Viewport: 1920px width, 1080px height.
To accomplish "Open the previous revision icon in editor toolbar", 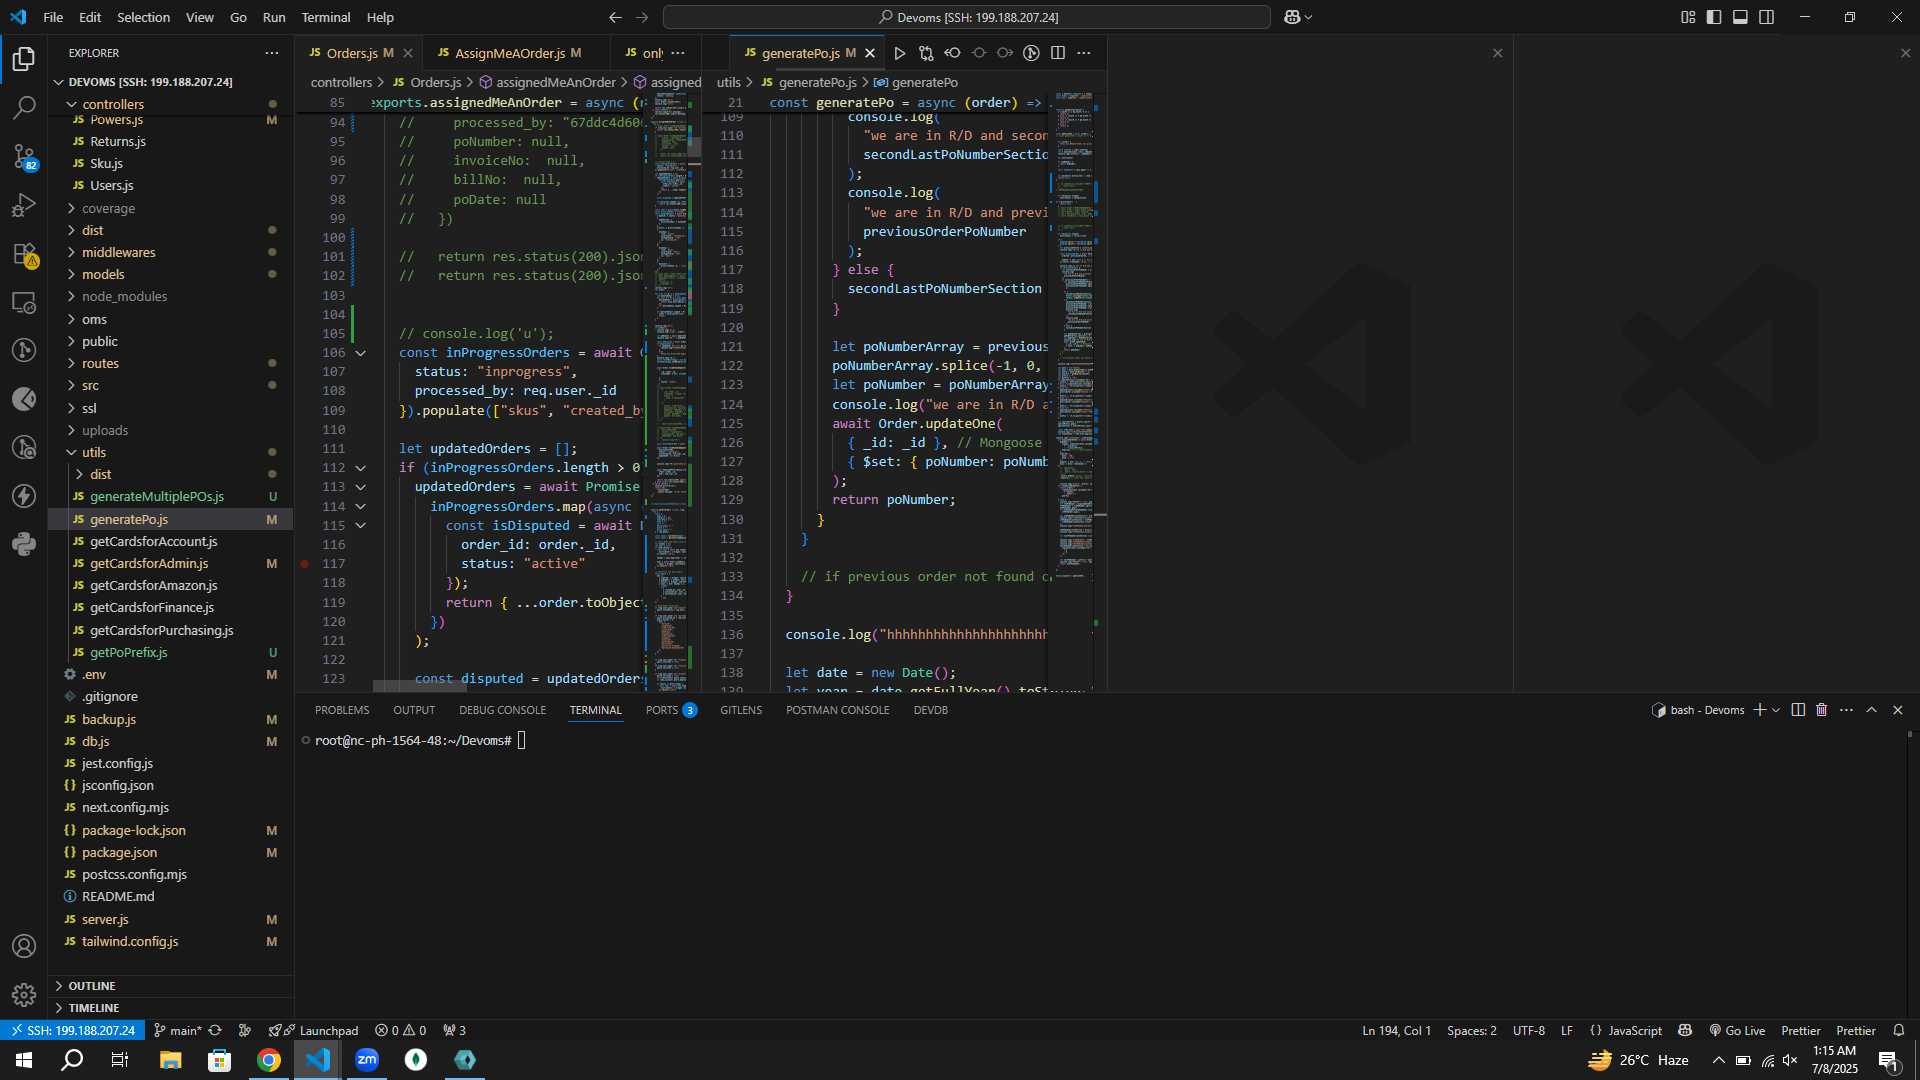I will [x=952, y=53].
